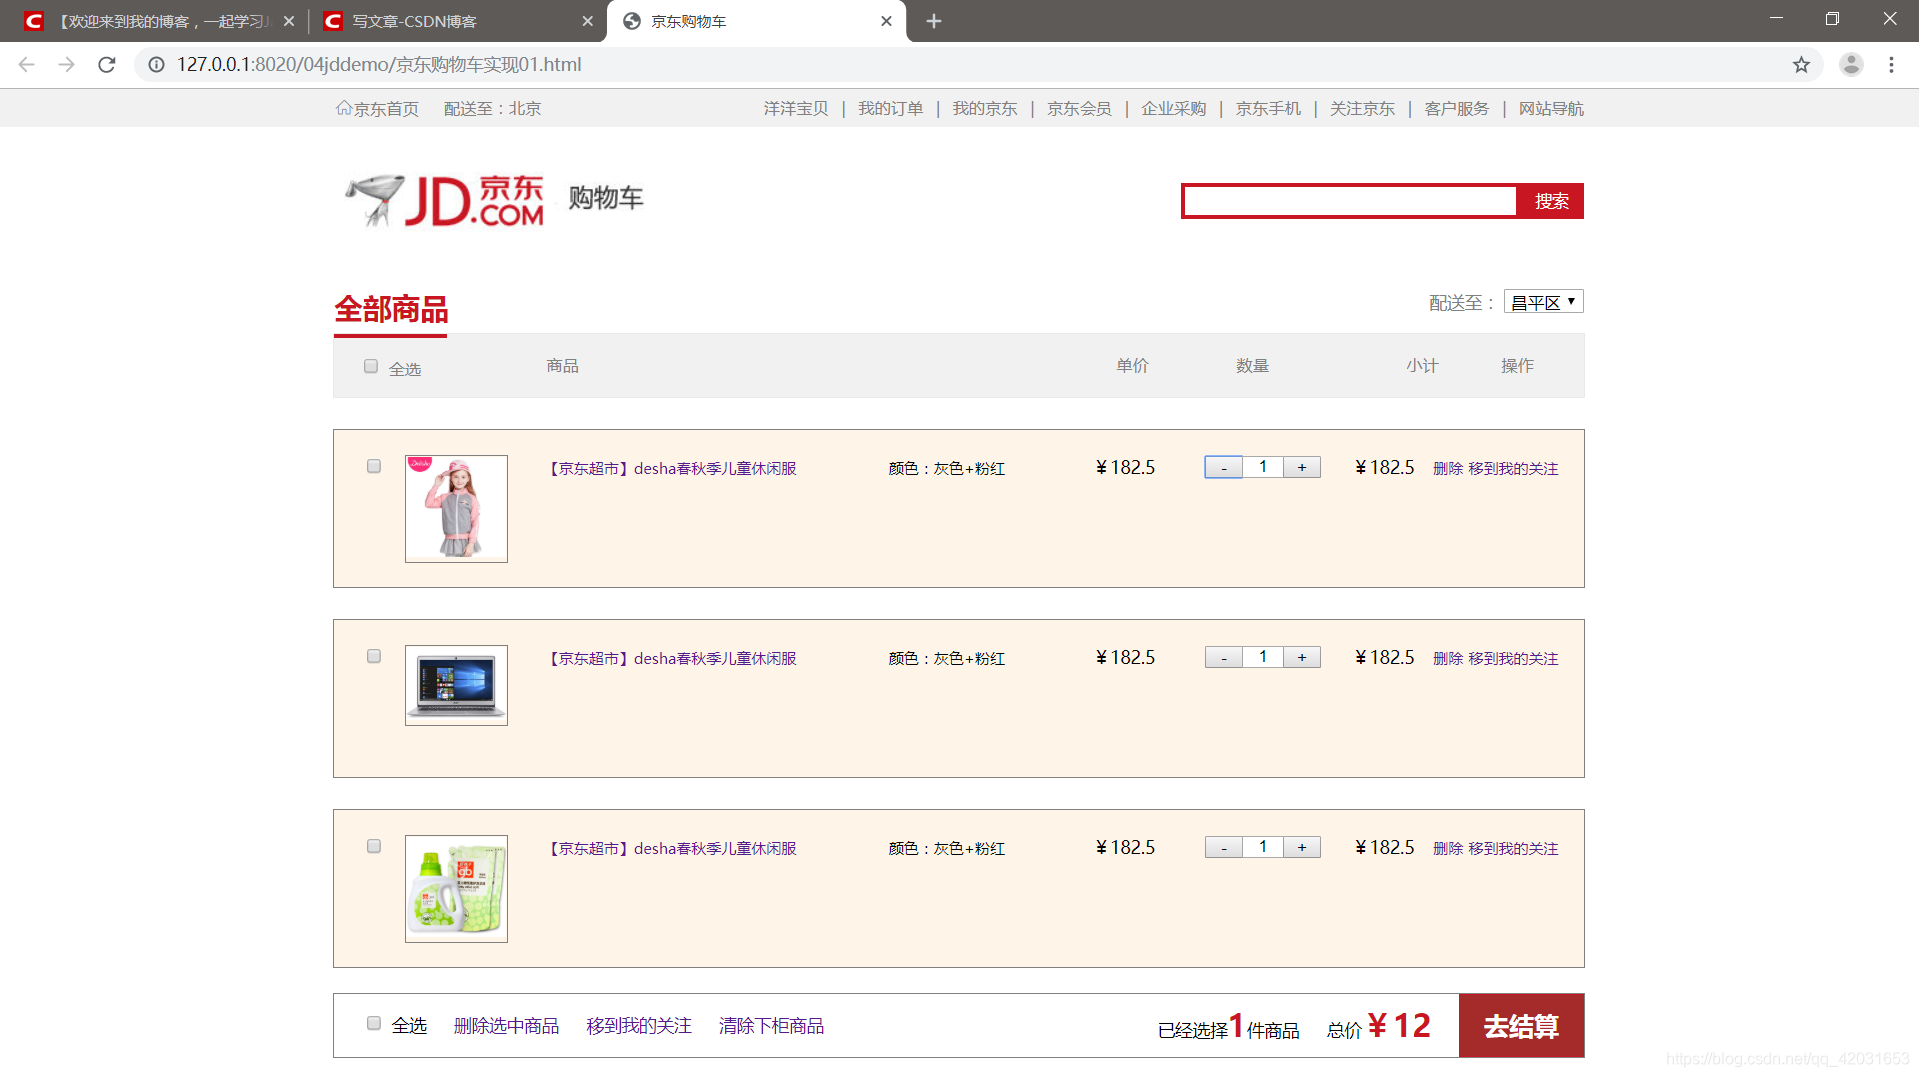Viewport: 1919px width, 1077px height.
Task: Check the laundry detergent item checkbox
Action: click(374, 846)
